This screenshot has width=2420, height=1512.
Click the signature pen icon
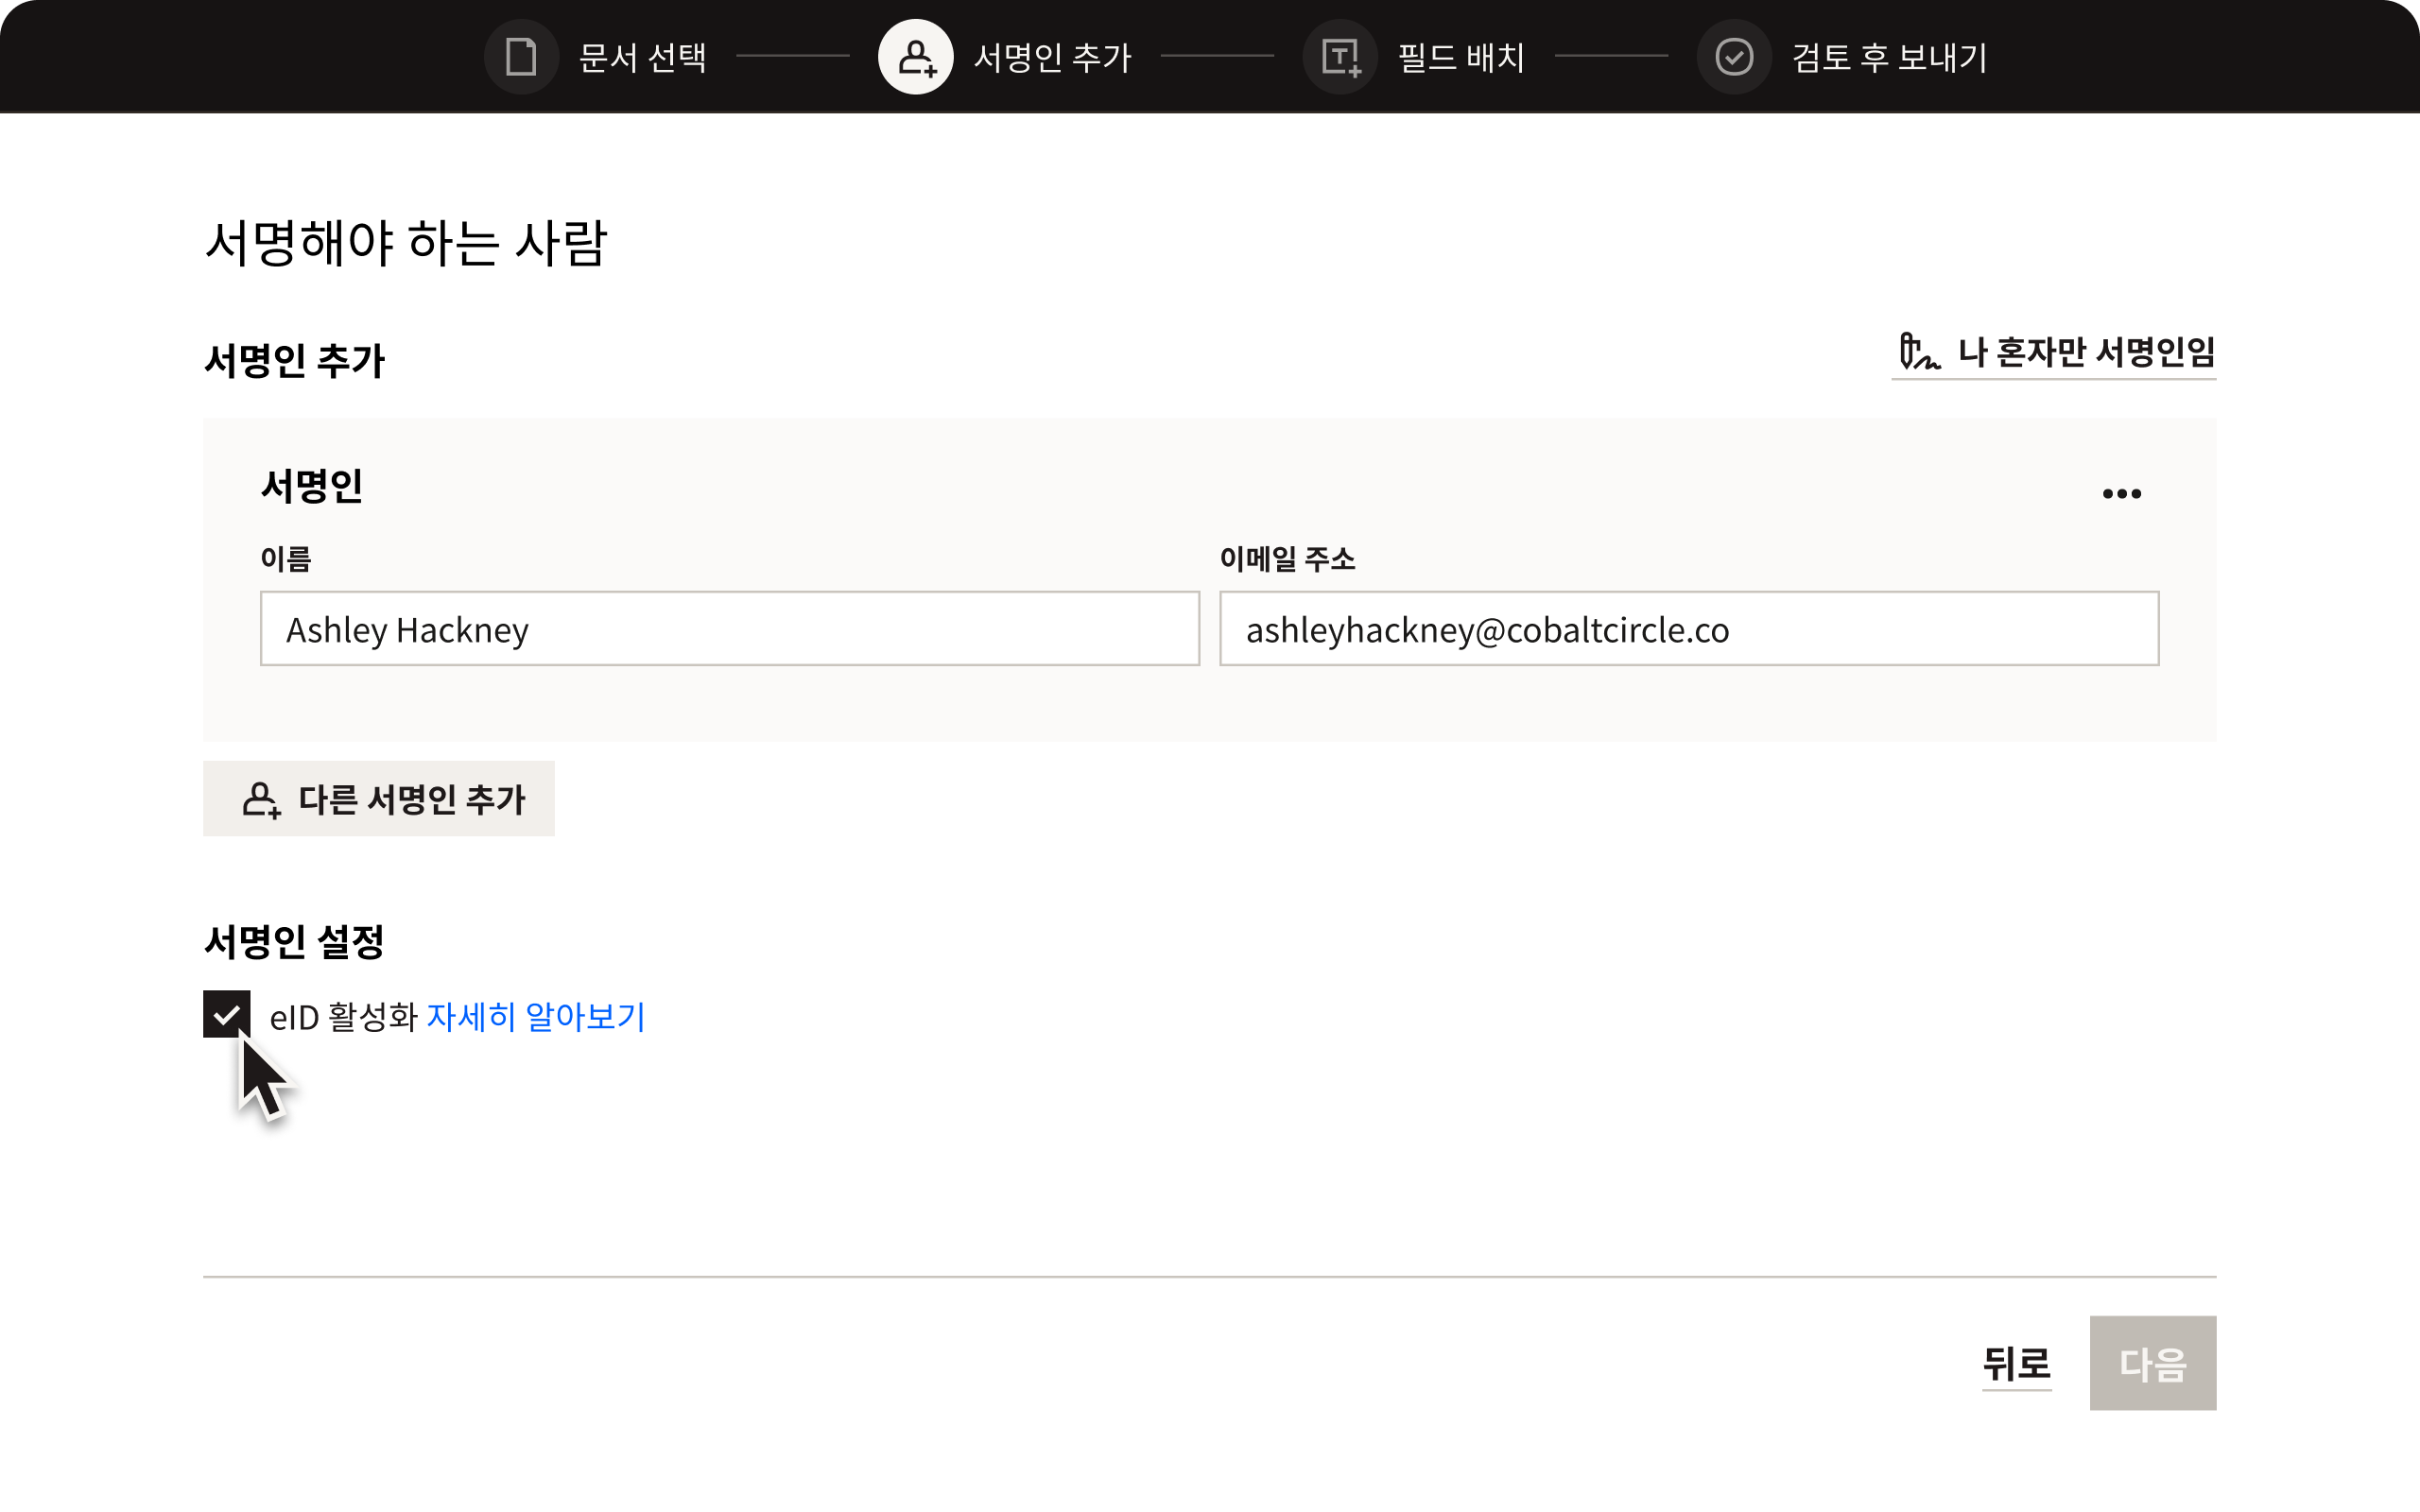click(x=1919, y=352)
